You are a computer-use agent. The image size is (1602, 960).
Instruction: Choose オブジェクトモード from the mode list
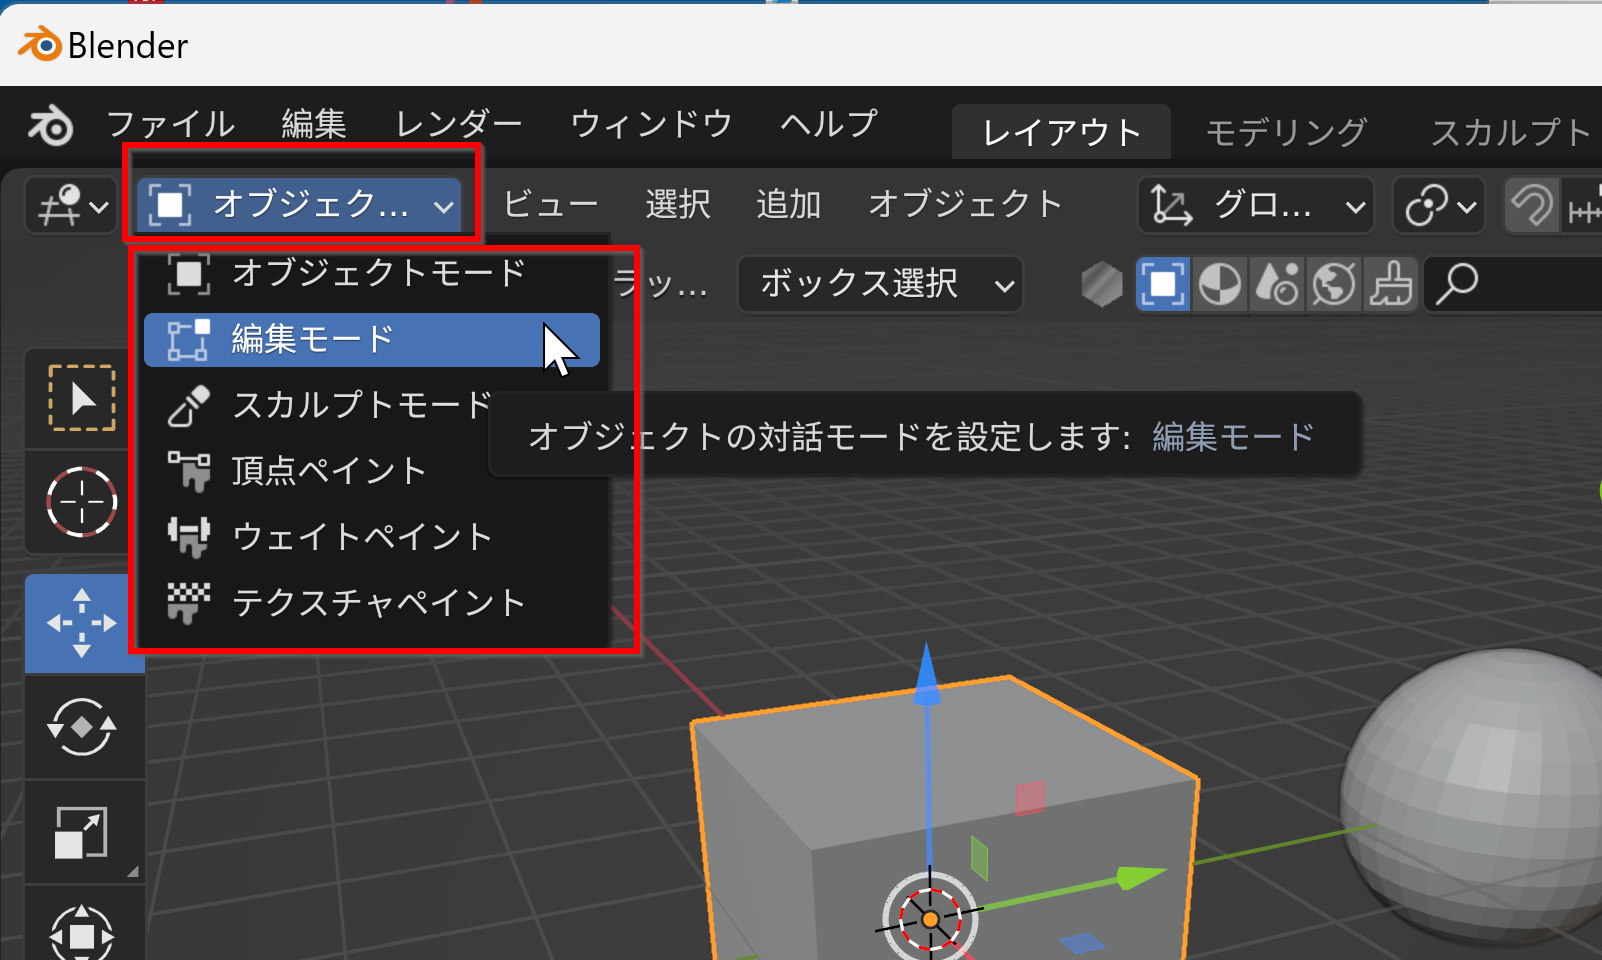click(x=372, y=273)
